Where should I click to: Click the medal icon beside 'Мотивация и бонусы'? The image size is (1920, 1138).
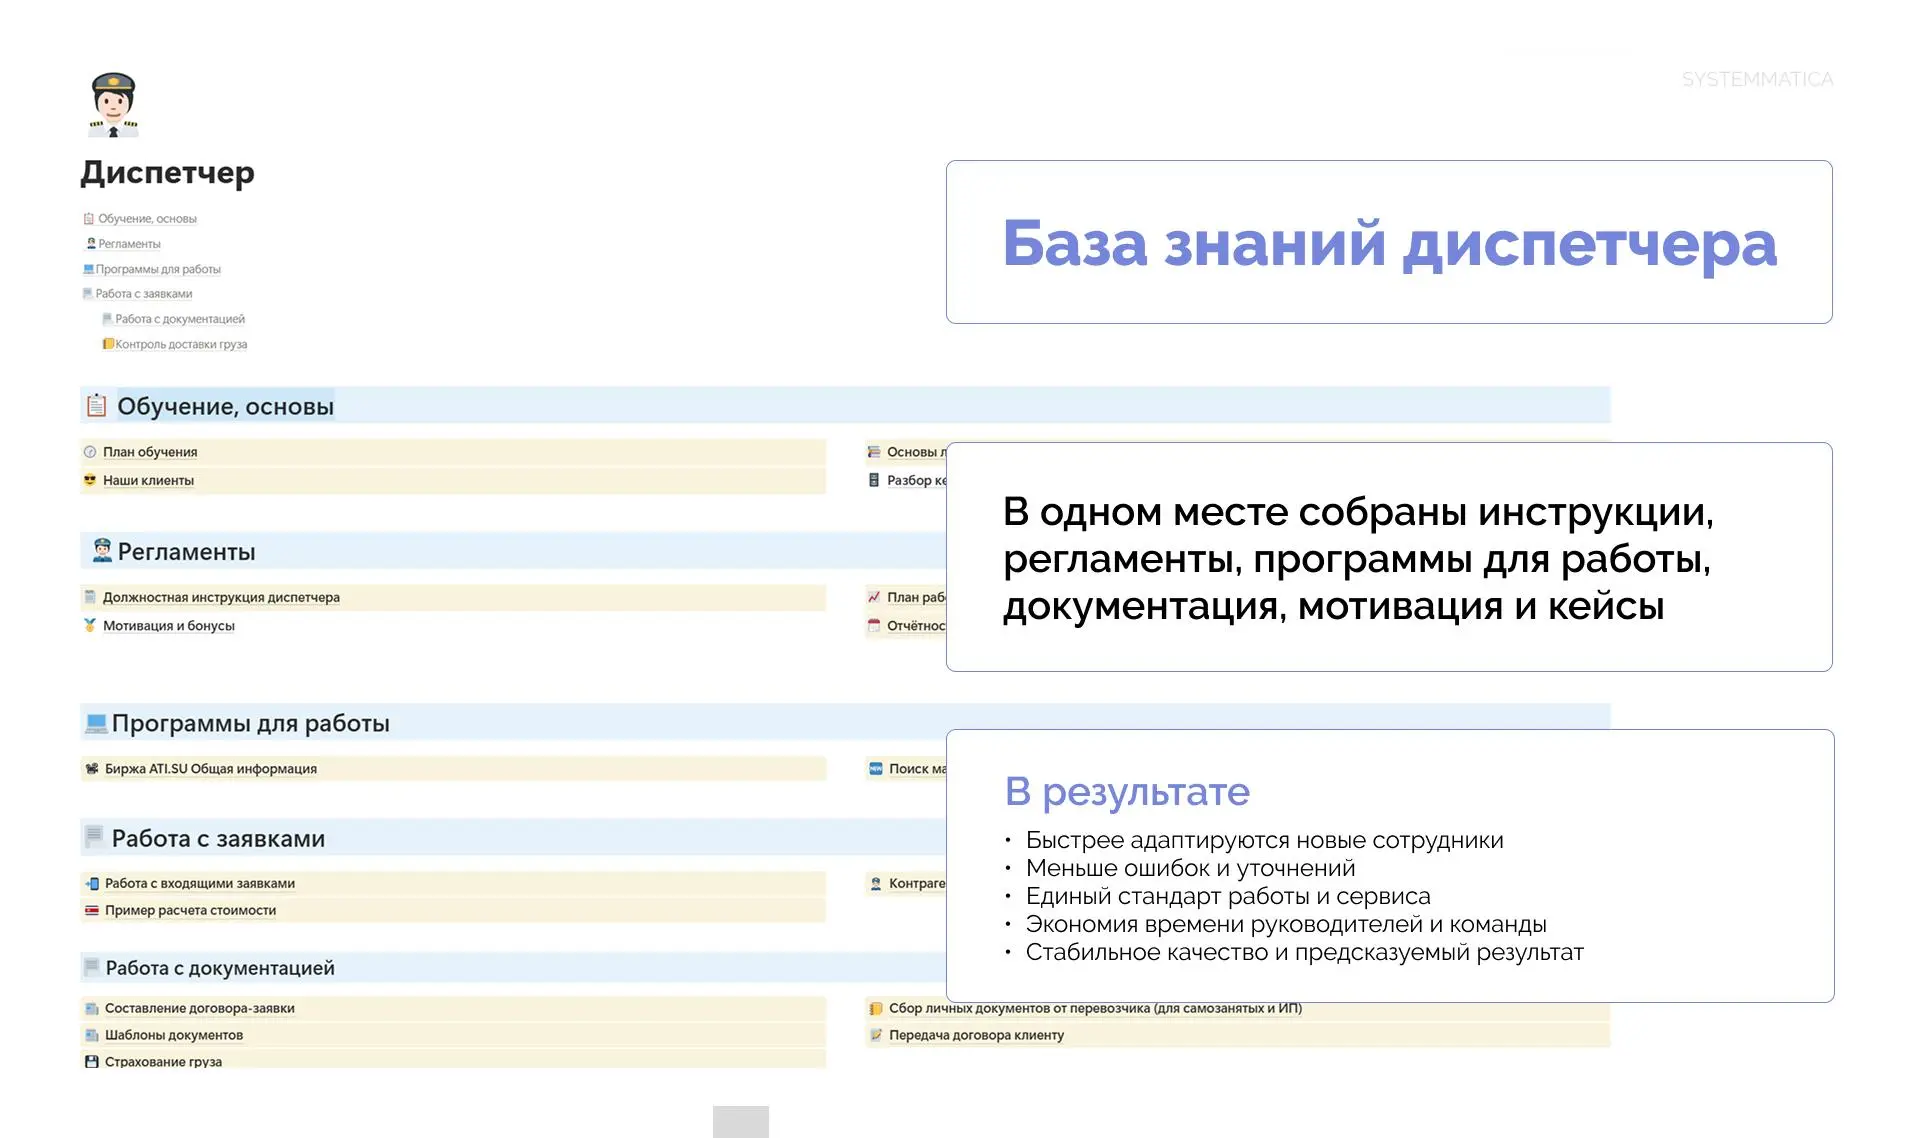90,625
